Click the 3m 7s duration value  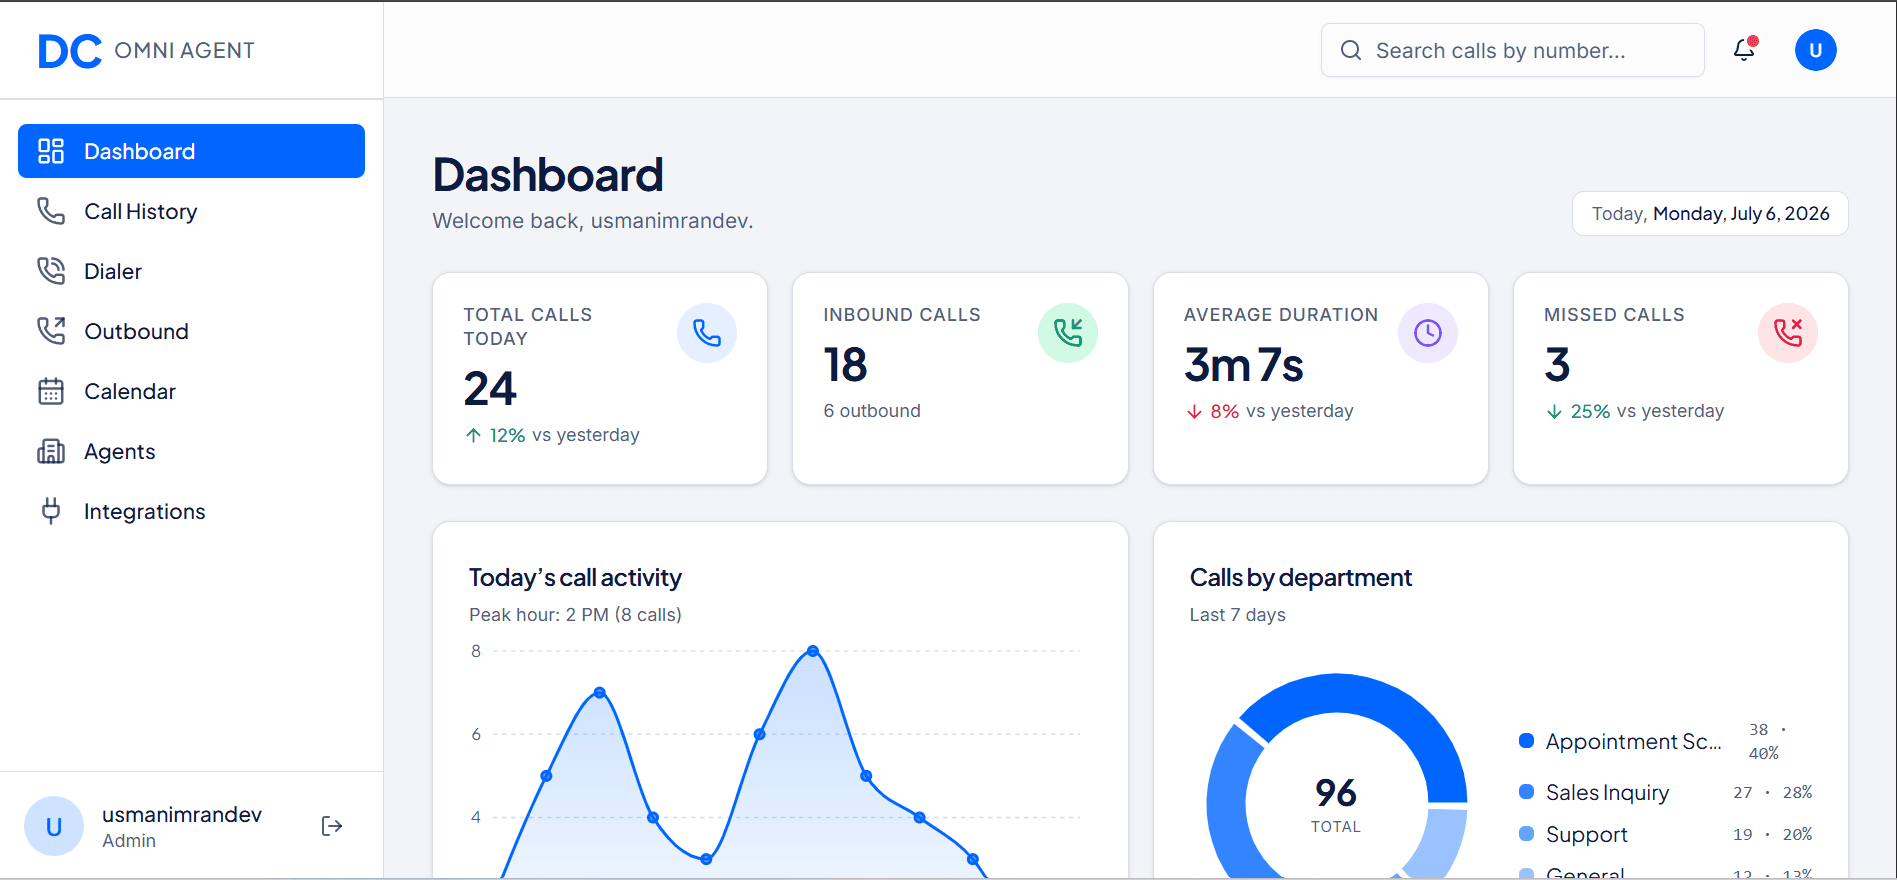click(1244, 365)
